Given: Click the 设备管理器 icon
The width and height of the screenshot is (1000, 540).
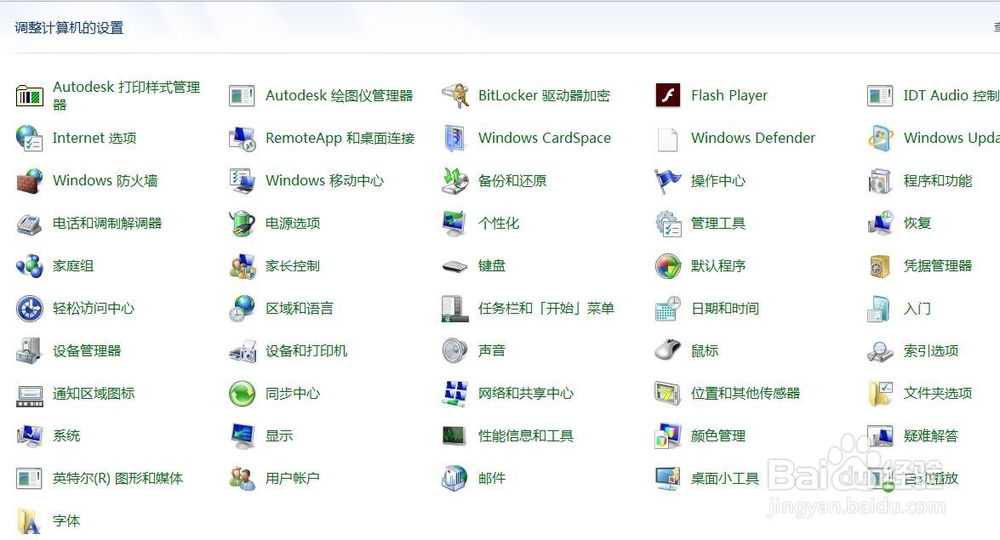Looking at the screenshot, I should [x=29, y=351].
